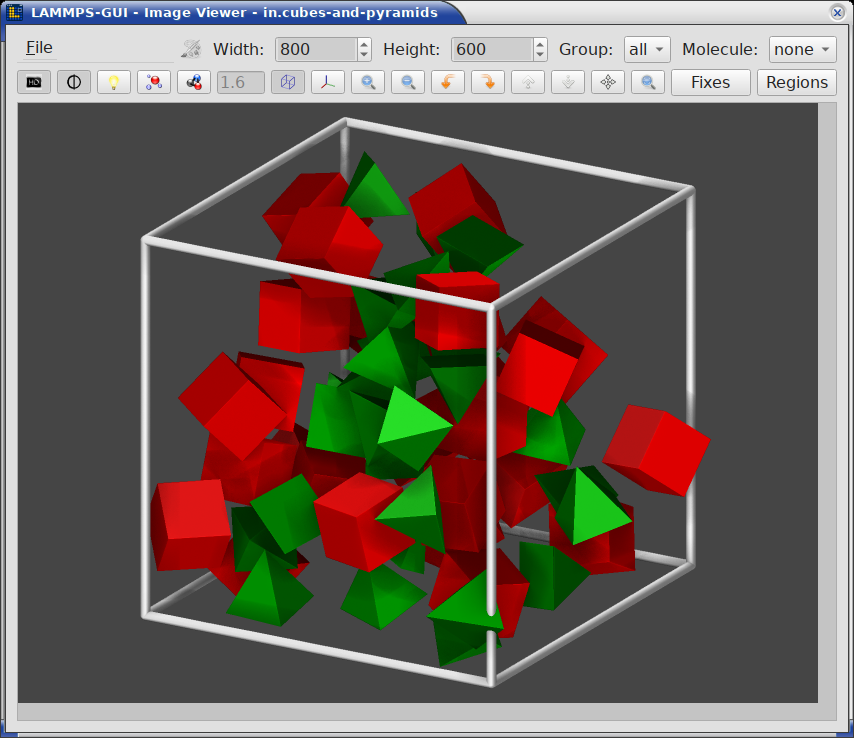Click the Fixes button
Screen dimensions: 854x738
pyautogui.click(x=710, y=82)
